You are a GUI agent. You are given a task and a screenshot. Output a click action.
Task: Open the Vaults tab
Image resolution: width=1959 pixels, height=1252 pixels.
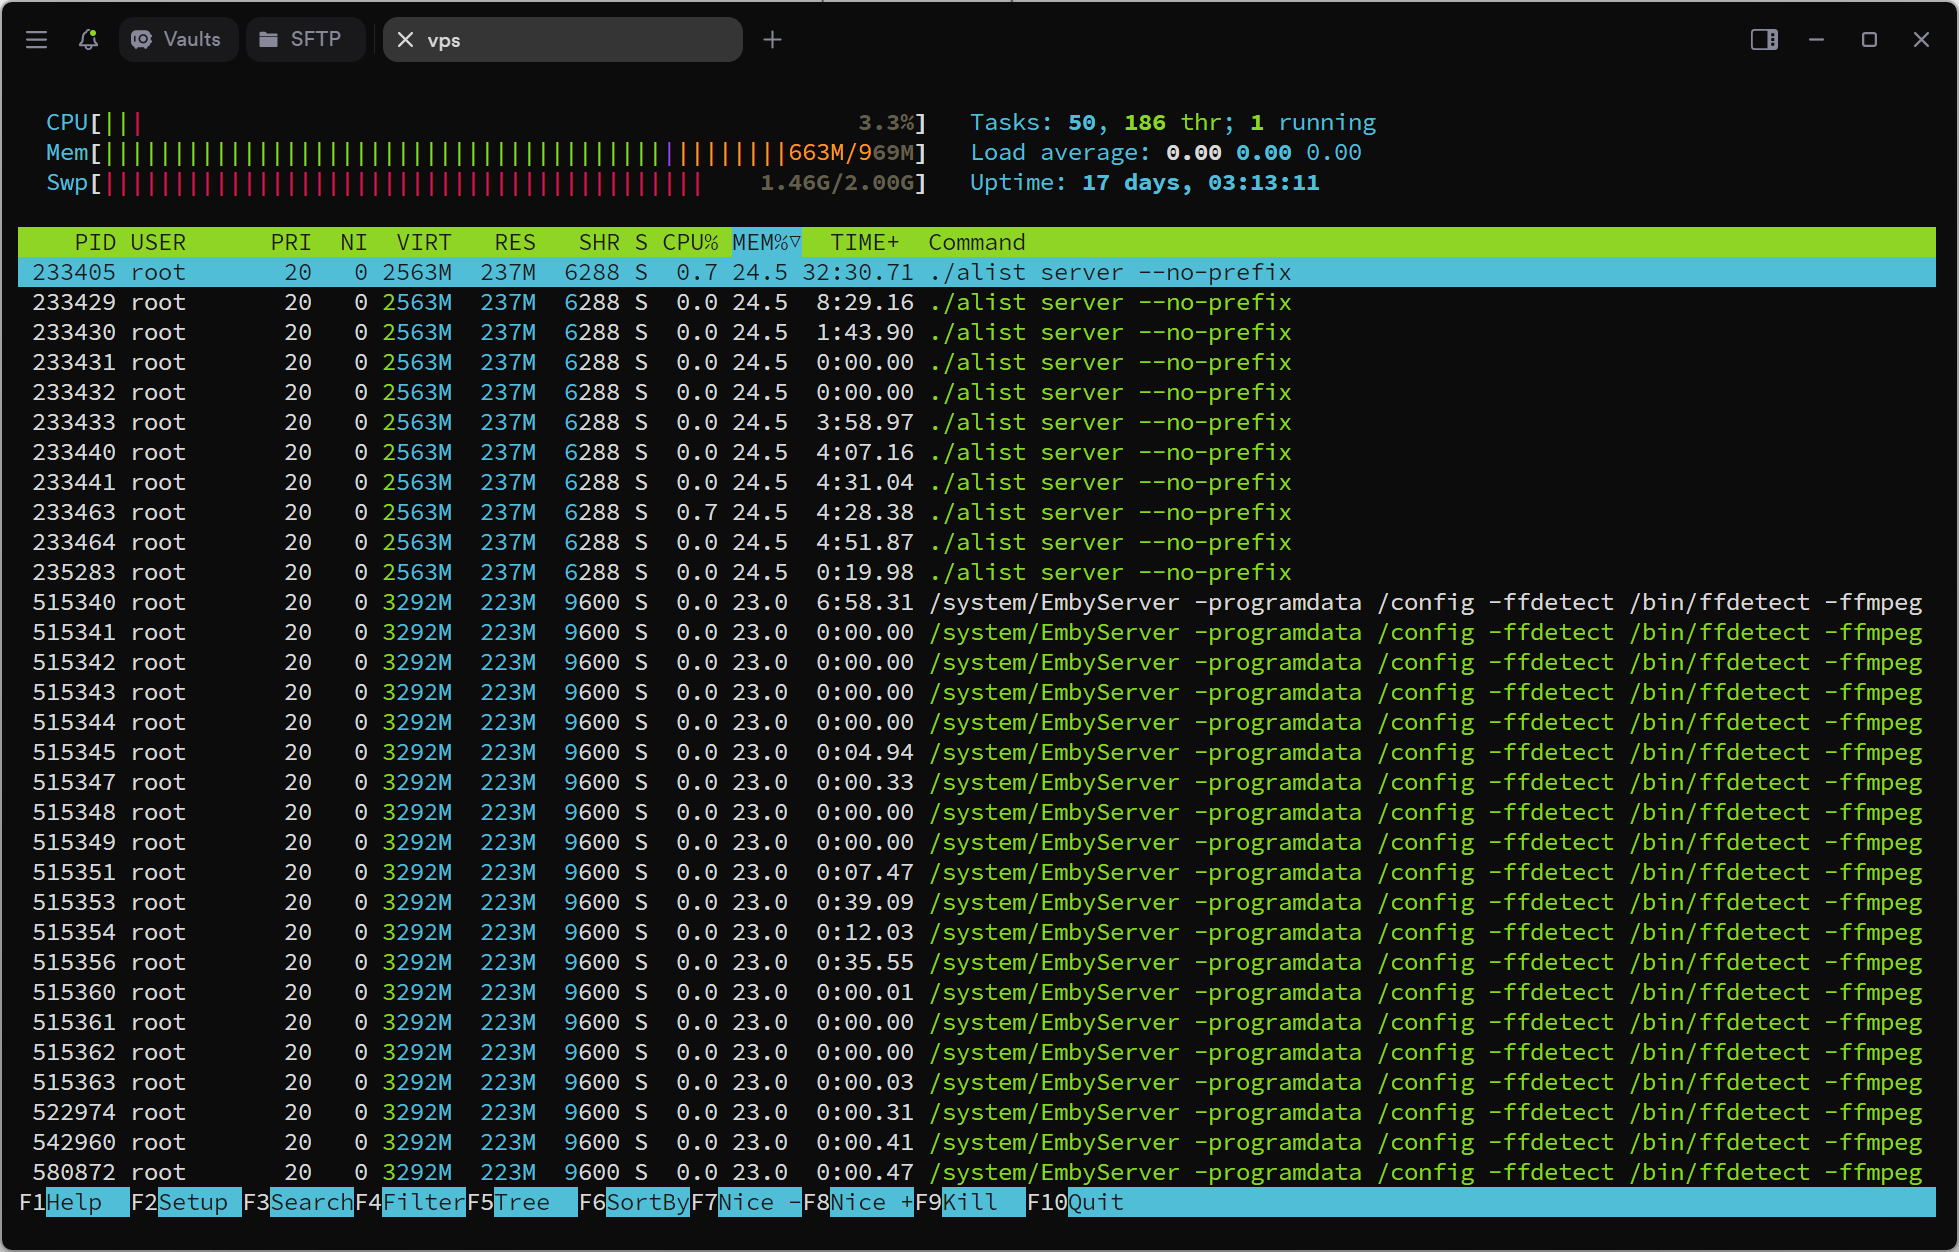click(178, 40)
